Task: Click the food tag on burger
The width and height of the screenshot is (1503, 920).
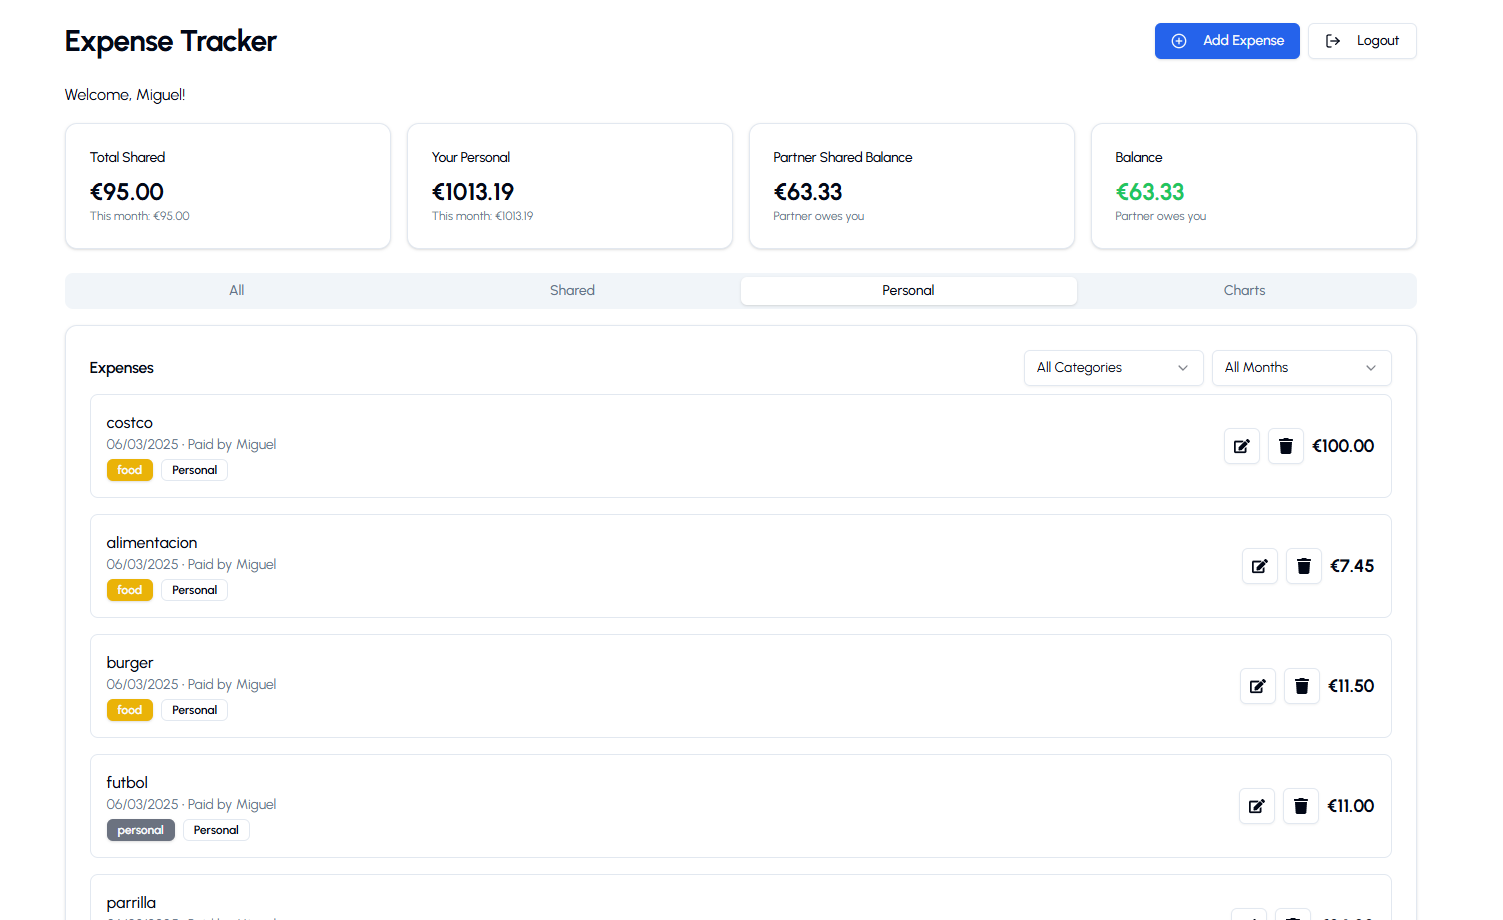Action: click(130, 710)
